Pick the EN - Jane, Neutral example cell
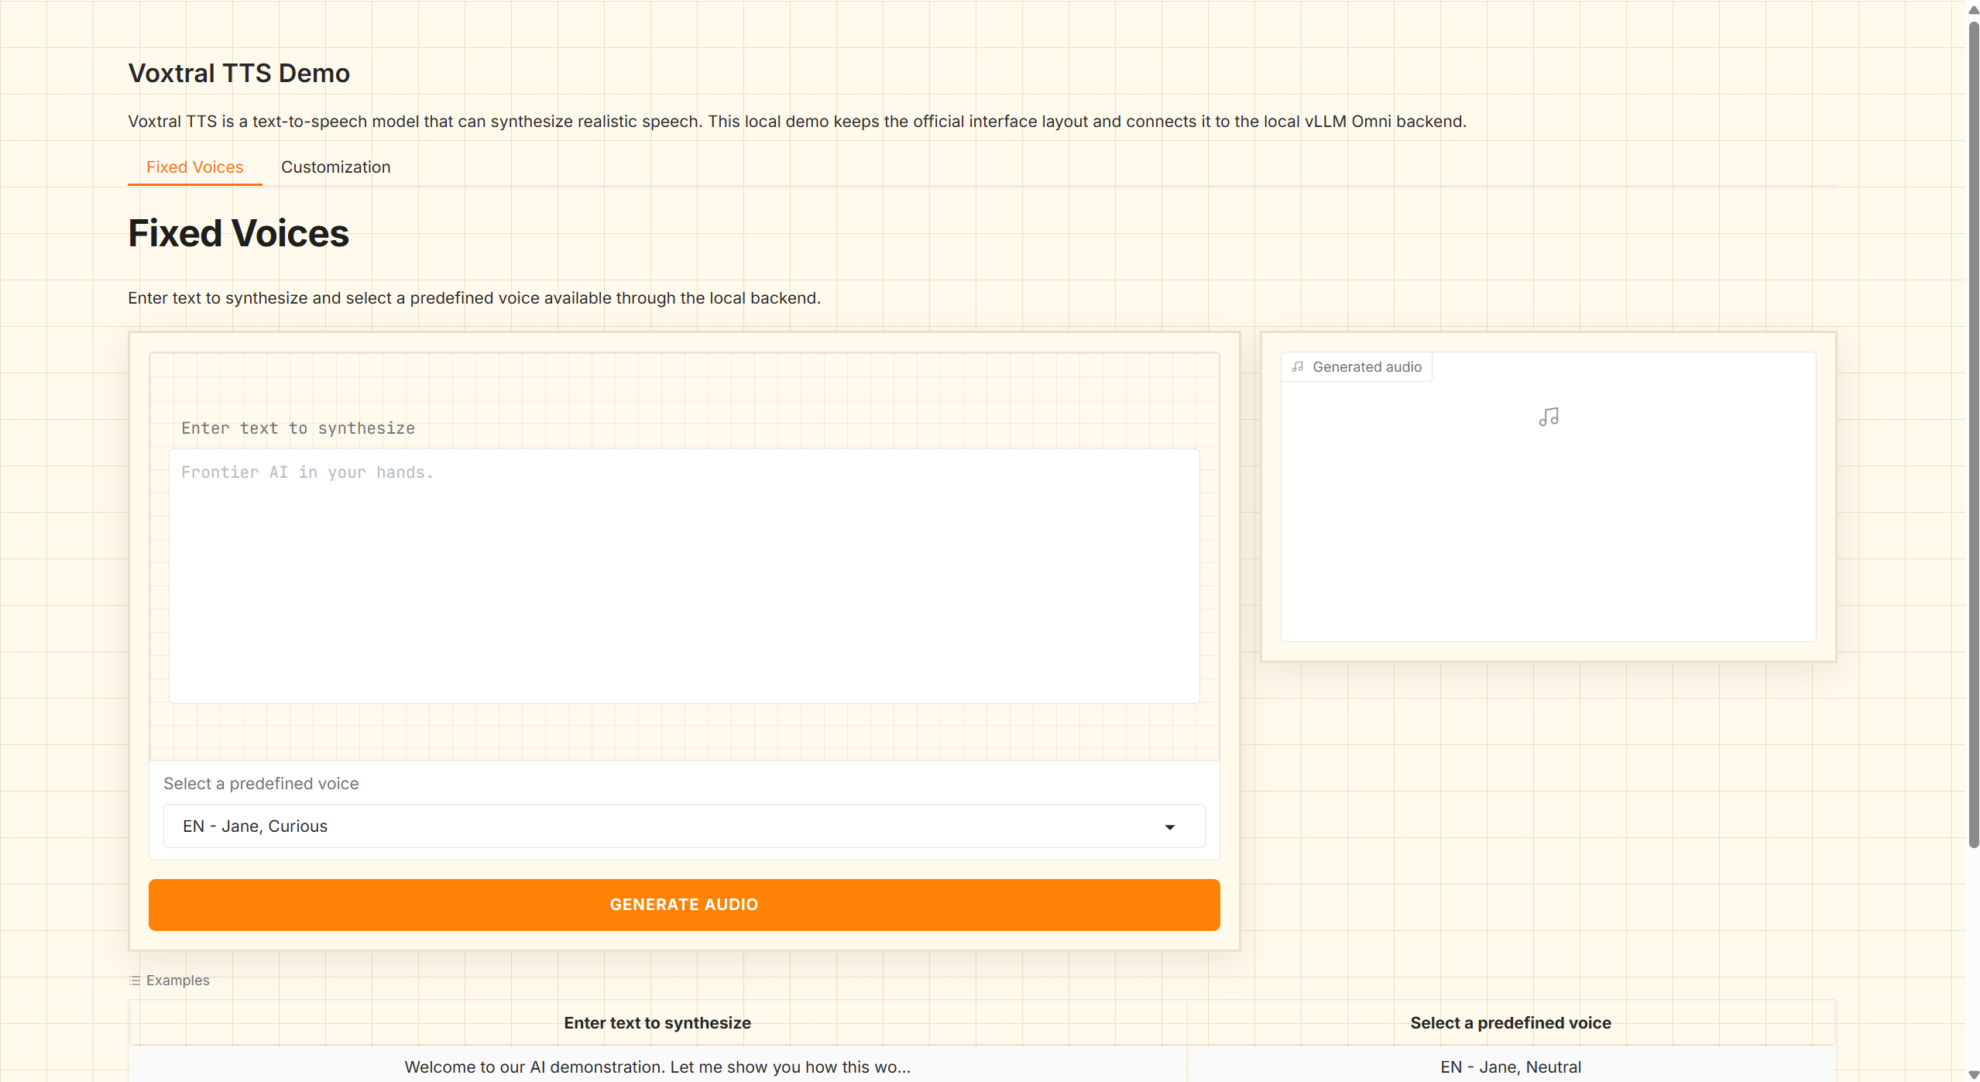 coord(1510,1067)
